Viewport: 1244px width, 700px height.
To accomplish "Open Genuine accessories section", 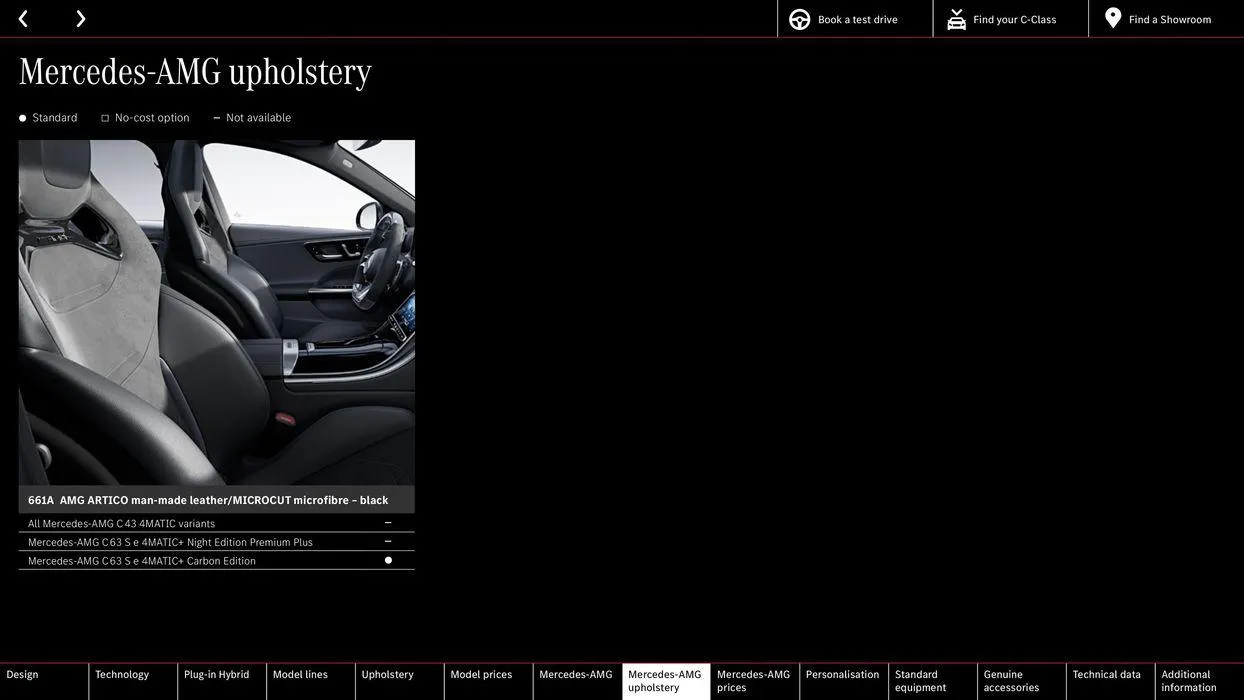I will (x=1011, y=681).
